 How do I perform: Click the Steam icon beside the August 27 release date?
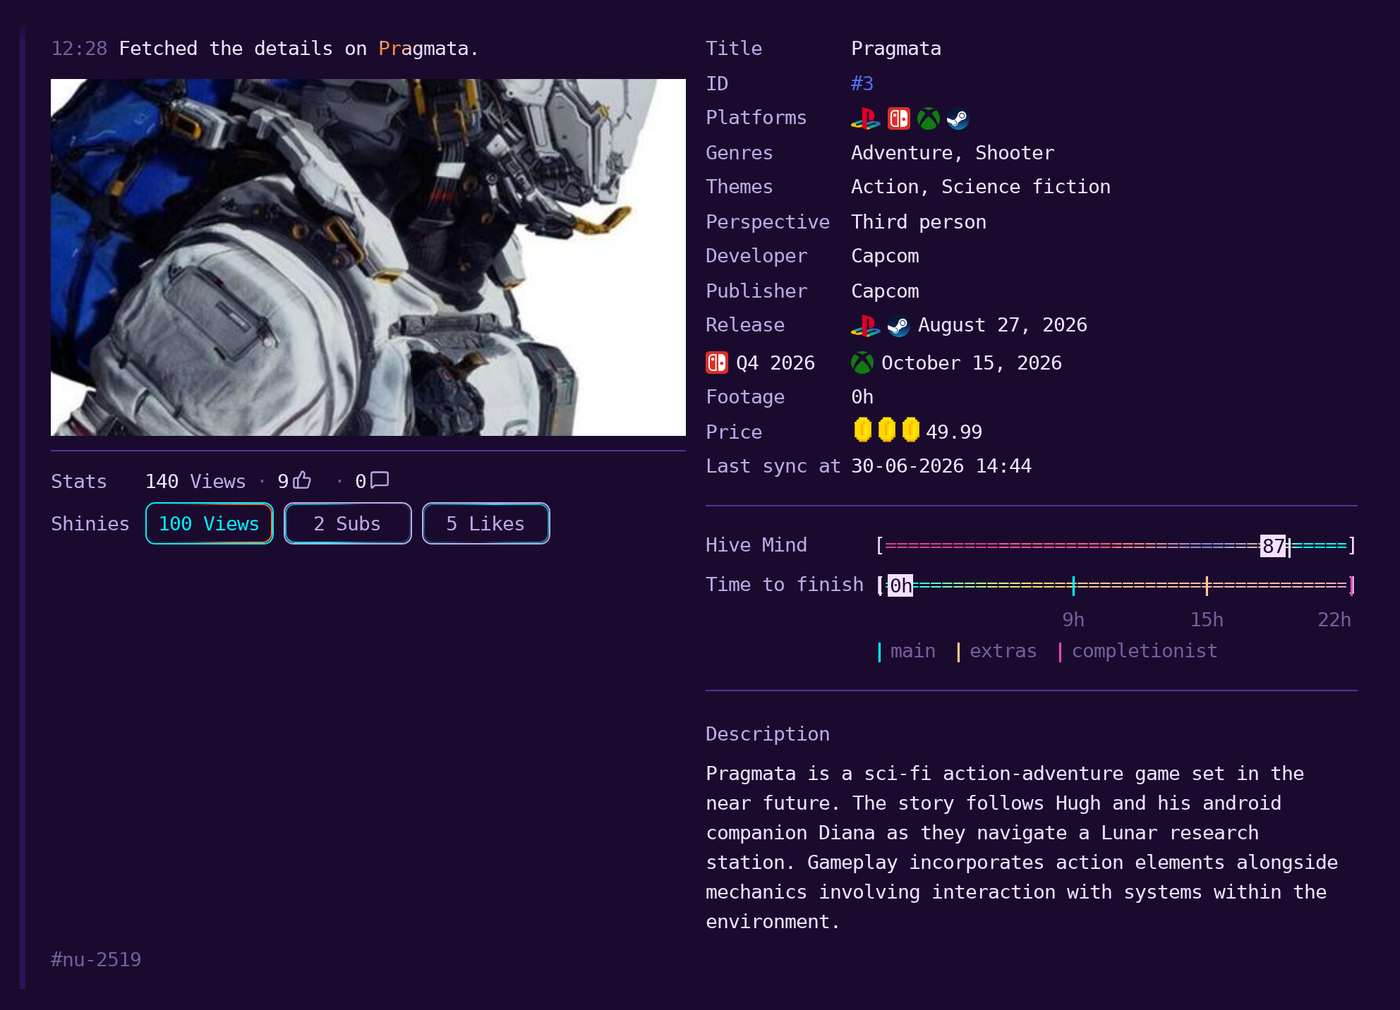[898, 326]
